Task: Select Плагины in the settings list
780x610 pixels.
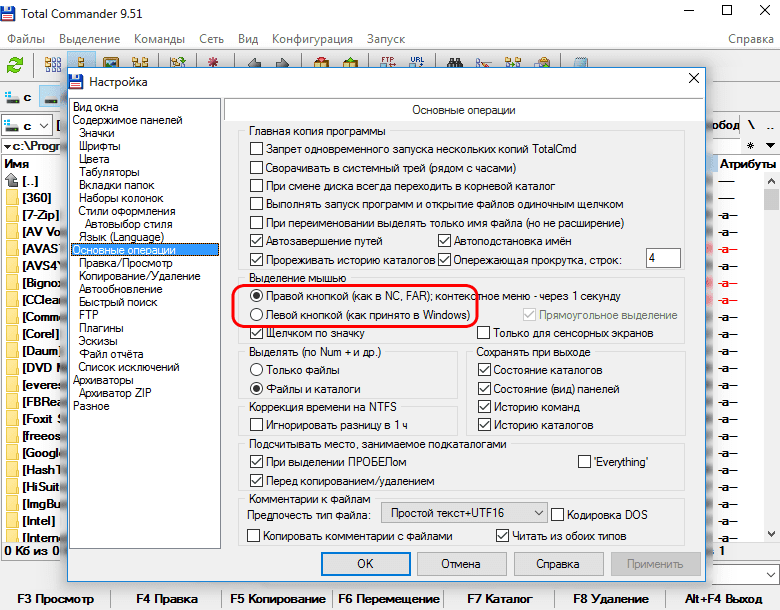Action: click(x=101, y=328)
